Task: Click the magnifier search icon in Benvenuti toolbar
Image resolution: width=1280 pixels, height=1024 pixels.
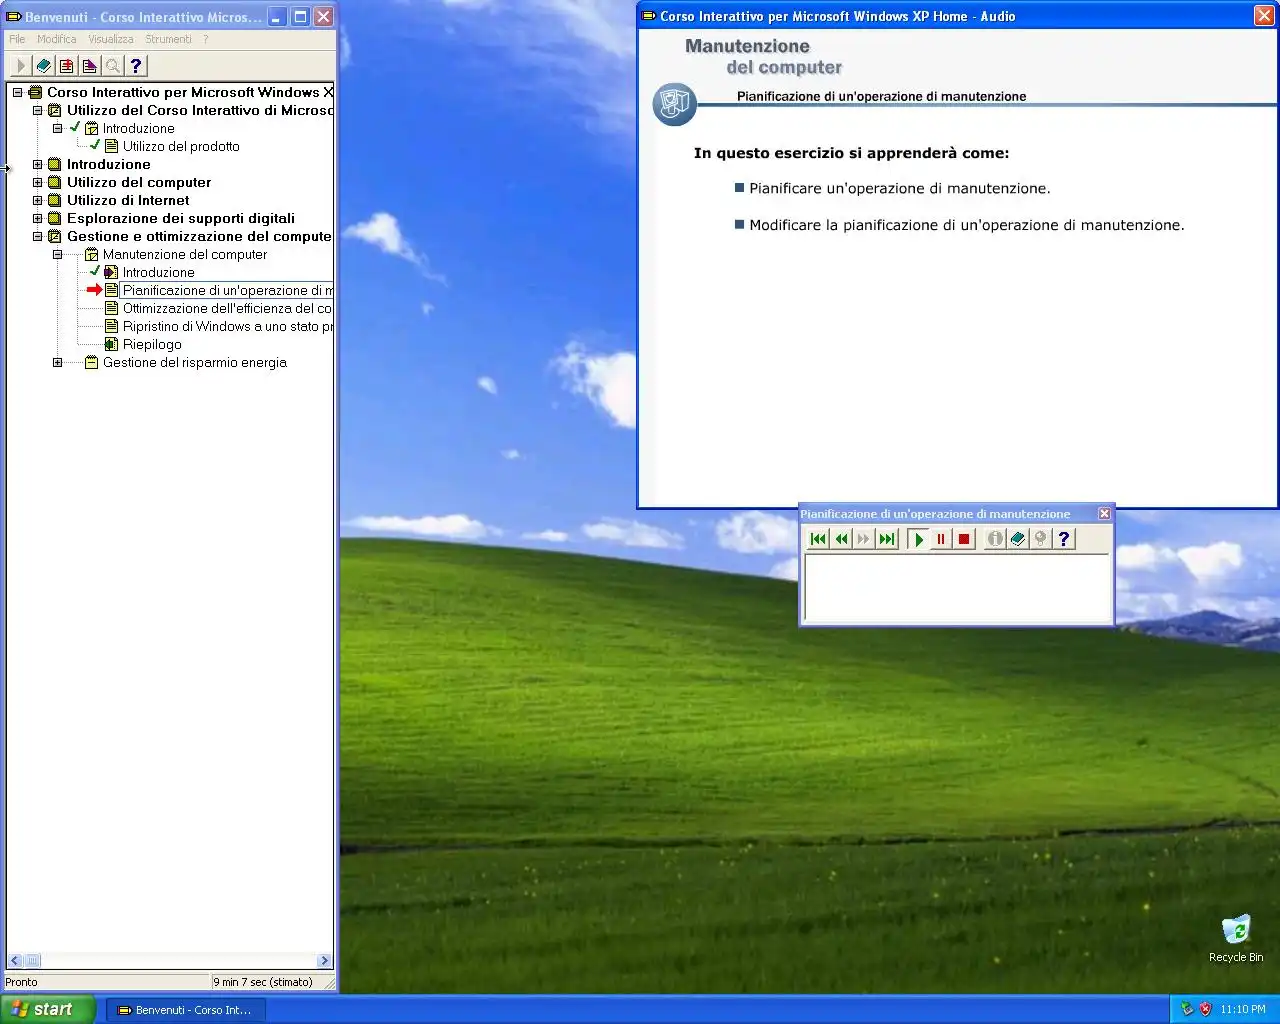Action: point(113,66)
